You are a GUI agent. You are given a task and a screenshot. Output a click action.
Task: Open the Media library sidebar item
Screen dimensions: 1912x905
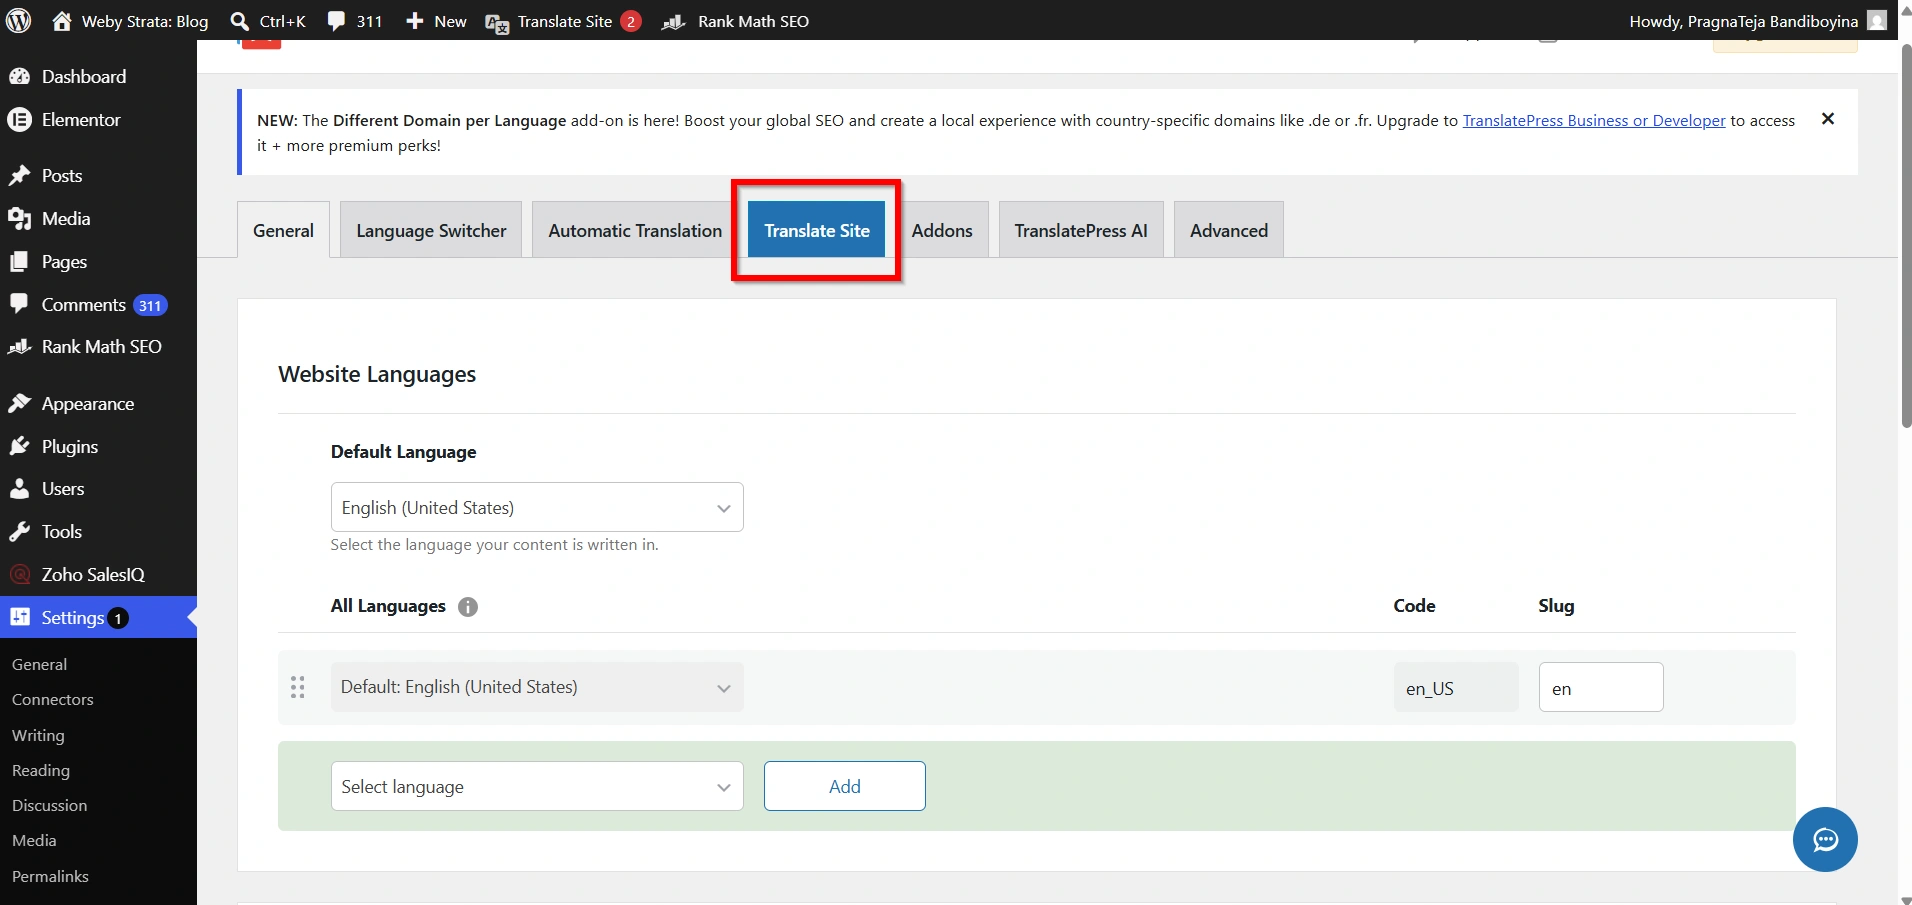(x=98, y=219)
